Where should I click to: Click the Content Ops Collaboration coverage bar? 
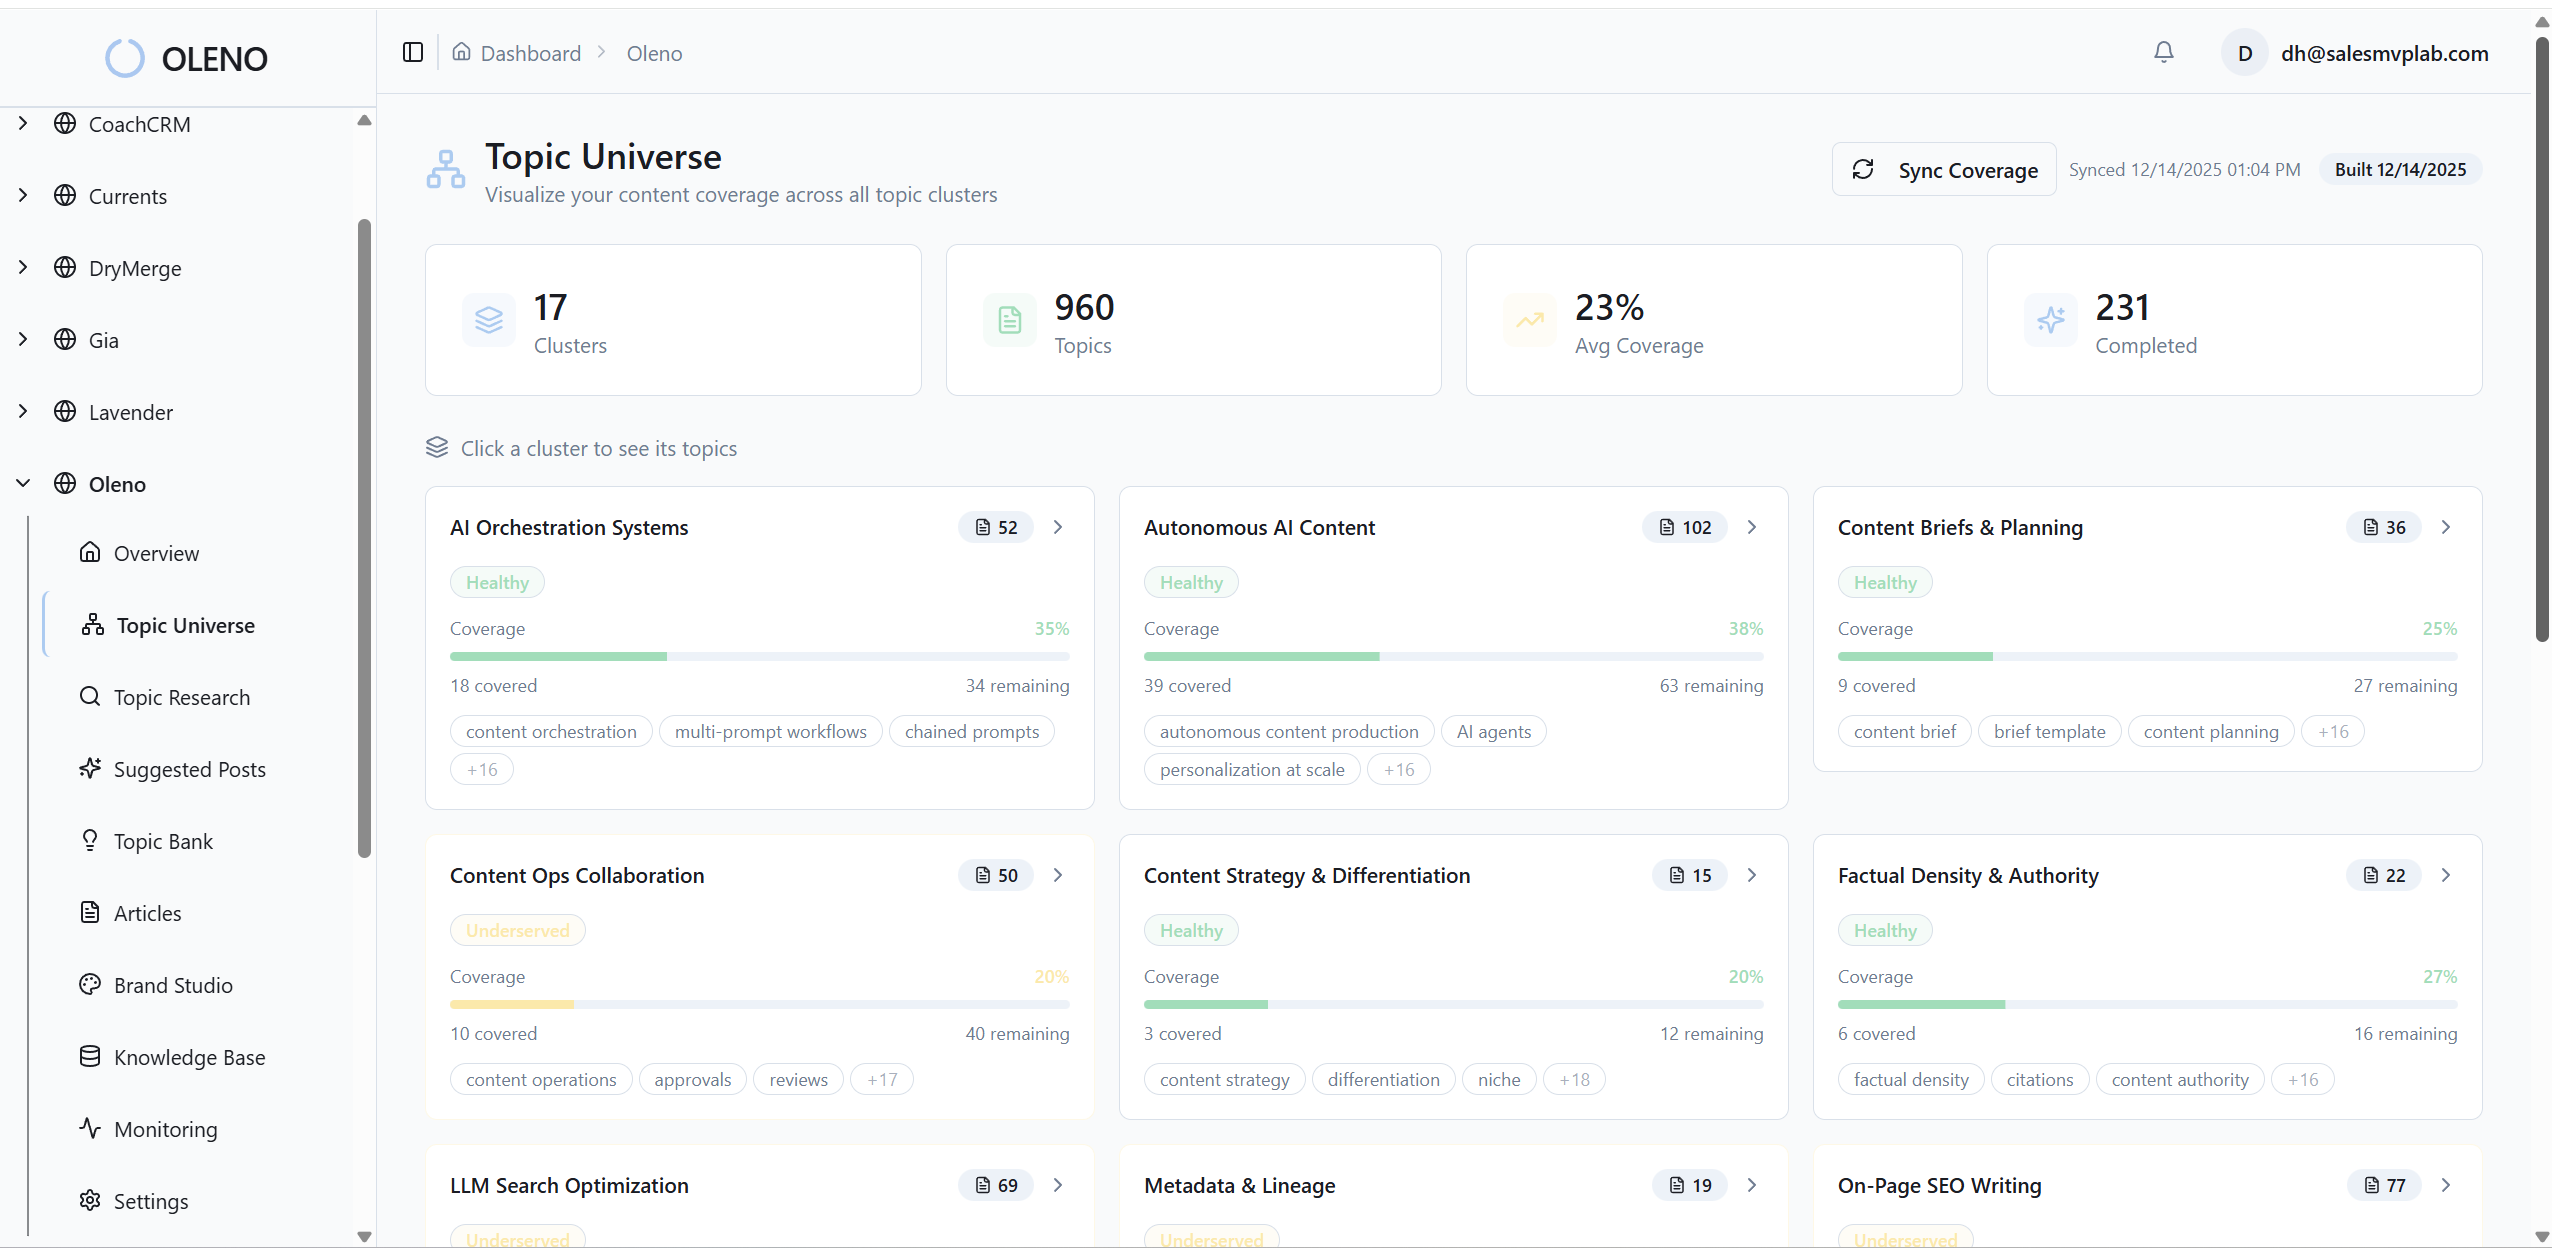(759, 1004)
